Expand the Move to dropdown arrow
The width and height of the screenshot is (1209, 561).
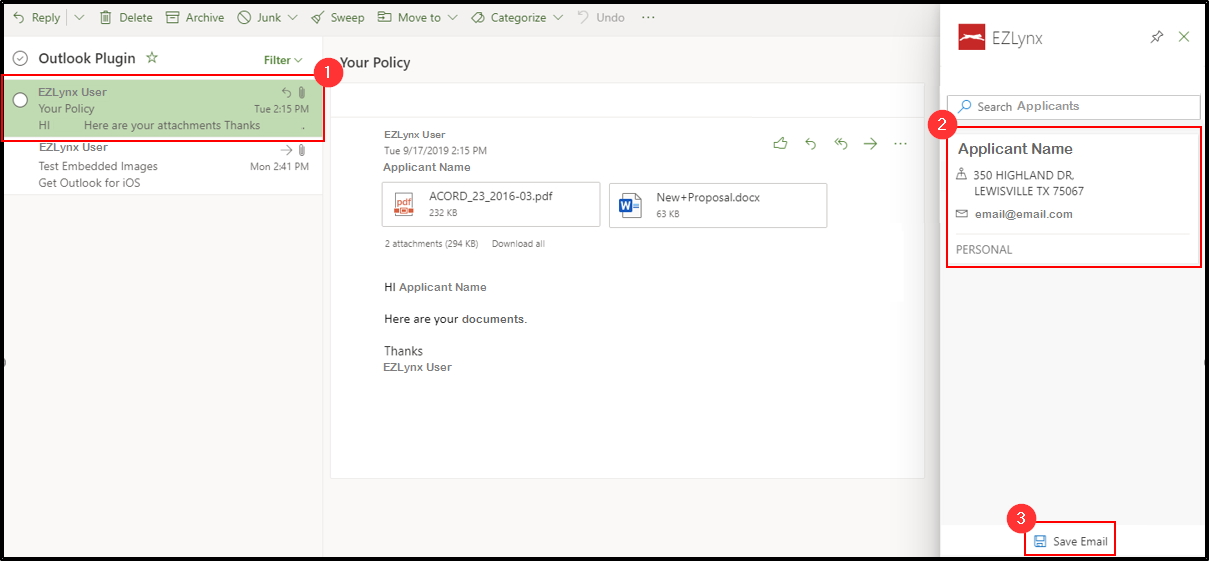point(452,17)
